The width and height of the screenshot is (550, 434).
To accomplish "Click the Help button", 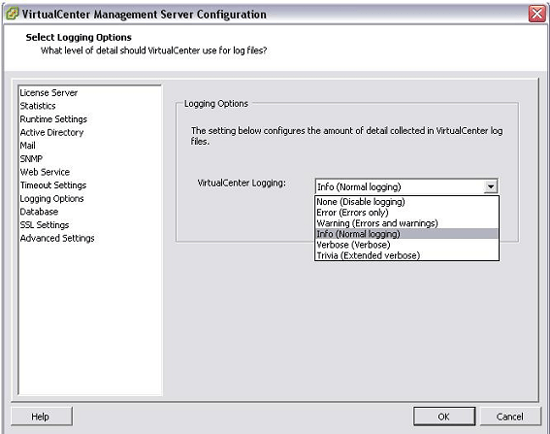I will (41, 416).
